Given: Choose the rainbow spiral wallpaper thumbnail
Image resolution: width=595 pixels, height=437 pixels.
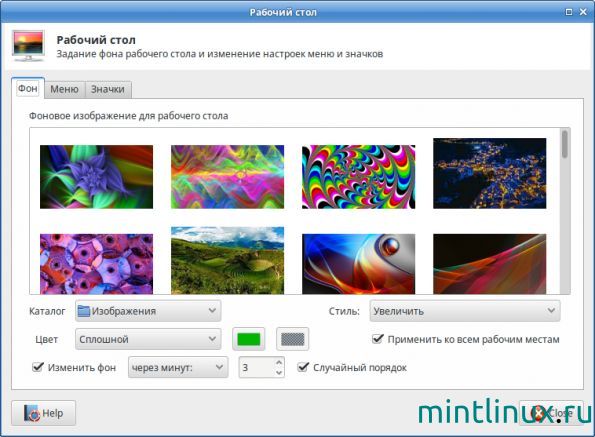Looking at the screenshot, I should point(358,177).
